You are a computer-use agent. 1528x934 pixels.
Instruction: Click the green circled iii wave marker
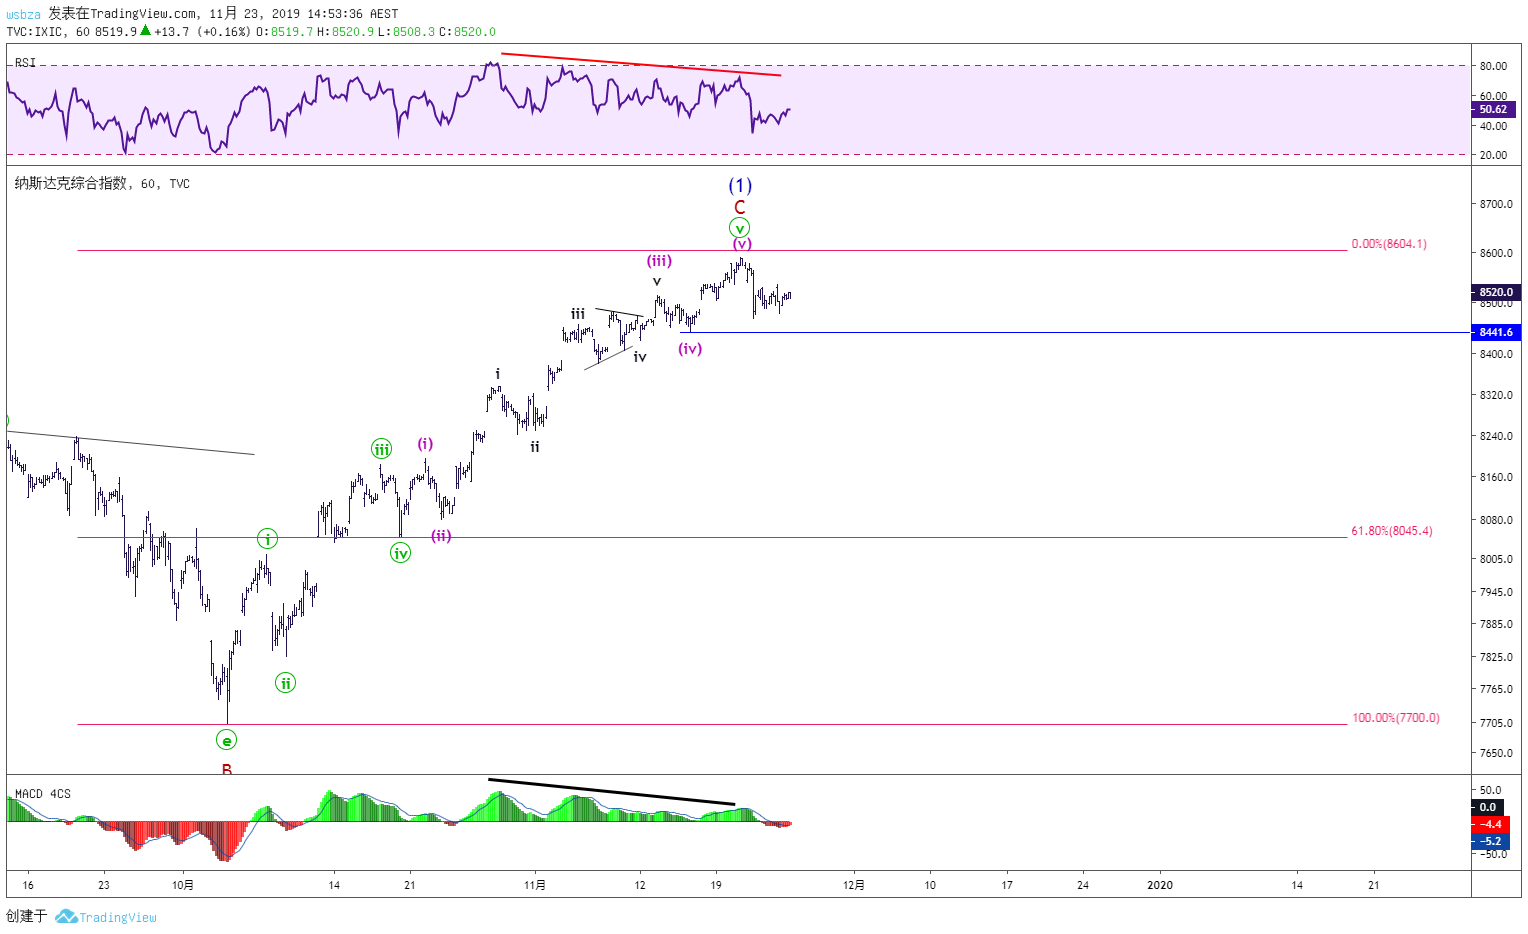click(382, 449)
